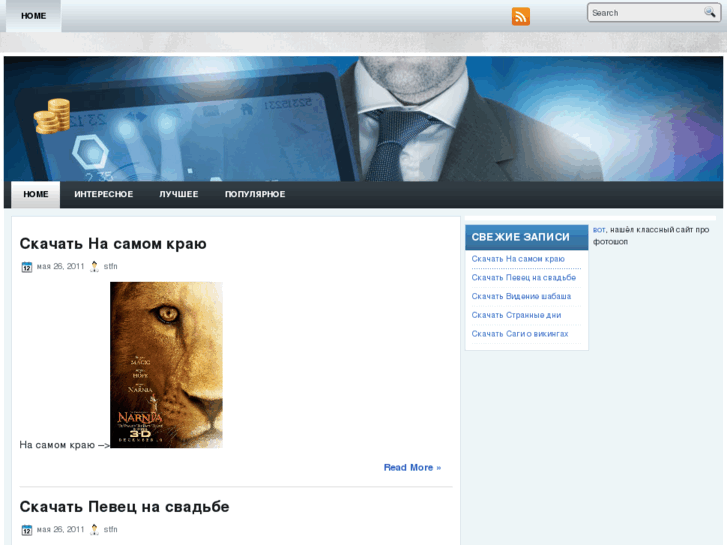Open sidebar link 'Скачать Певец на свадьбе'
The image size is (727, 545).
coord(523,277)
